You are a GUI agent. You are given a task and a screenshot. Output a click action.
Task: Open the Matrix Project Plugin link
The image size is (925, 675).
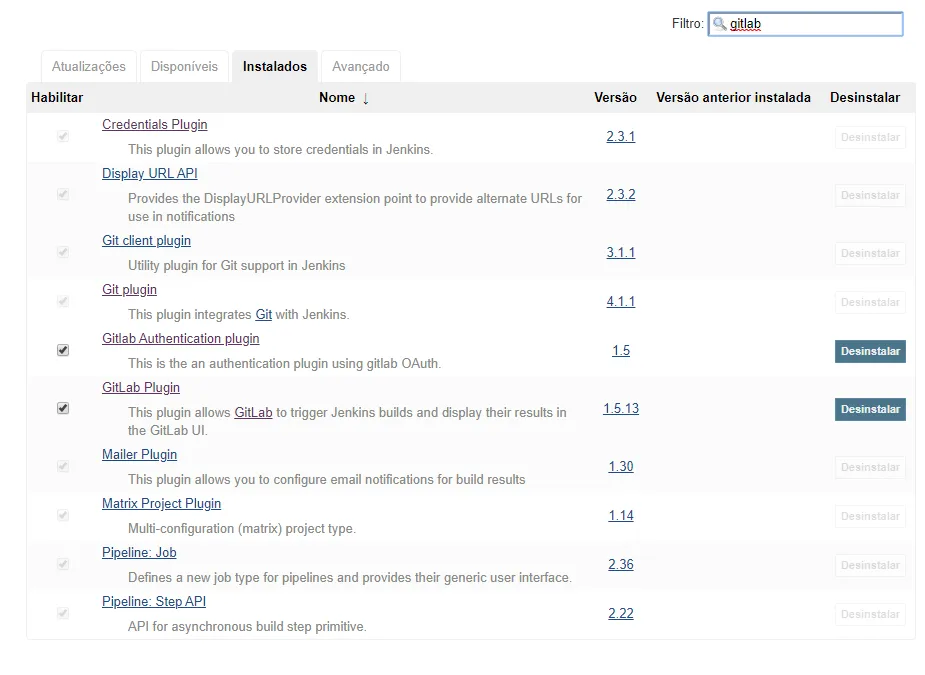coord(161,504)
